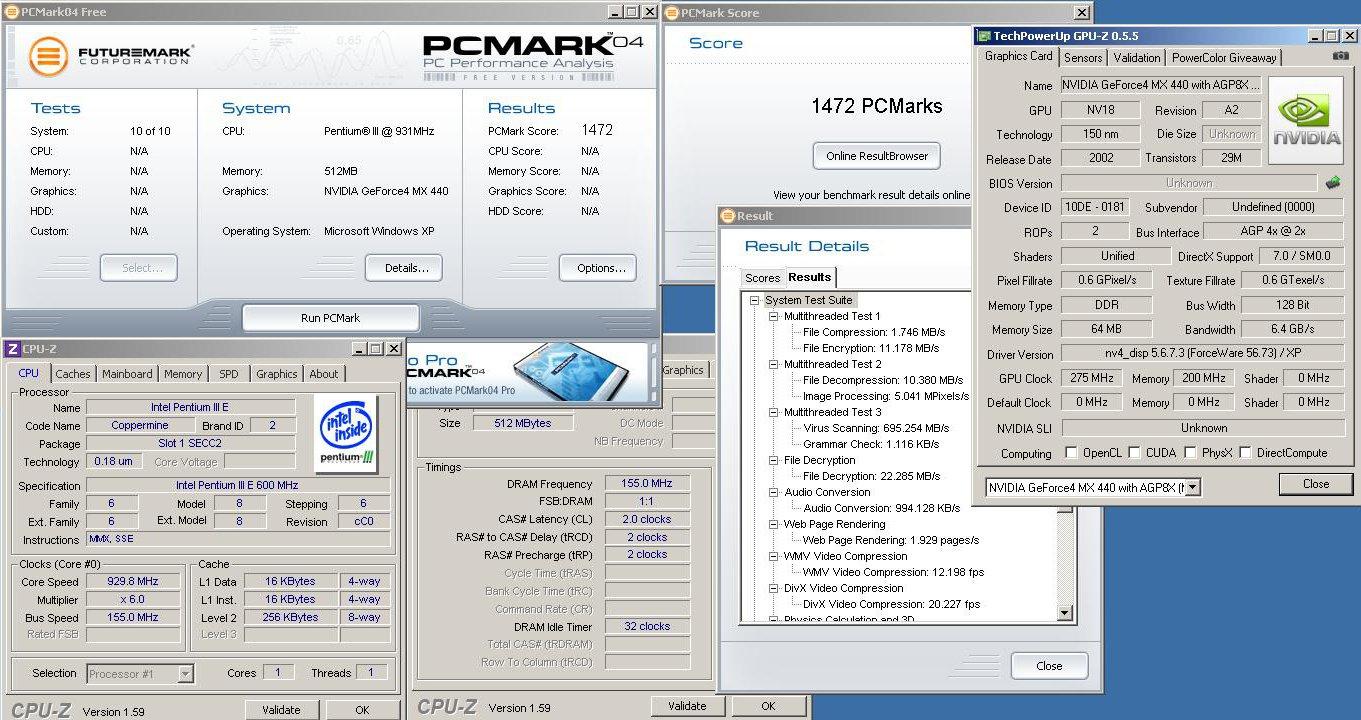Click the Result tree scrollbar down arrow
Viewport: 1361px width, 720px height.
1064,613
